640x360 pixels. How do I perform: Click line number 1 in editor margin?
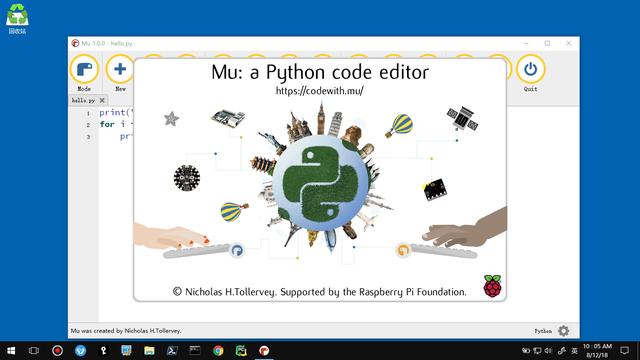coord(88,113)
